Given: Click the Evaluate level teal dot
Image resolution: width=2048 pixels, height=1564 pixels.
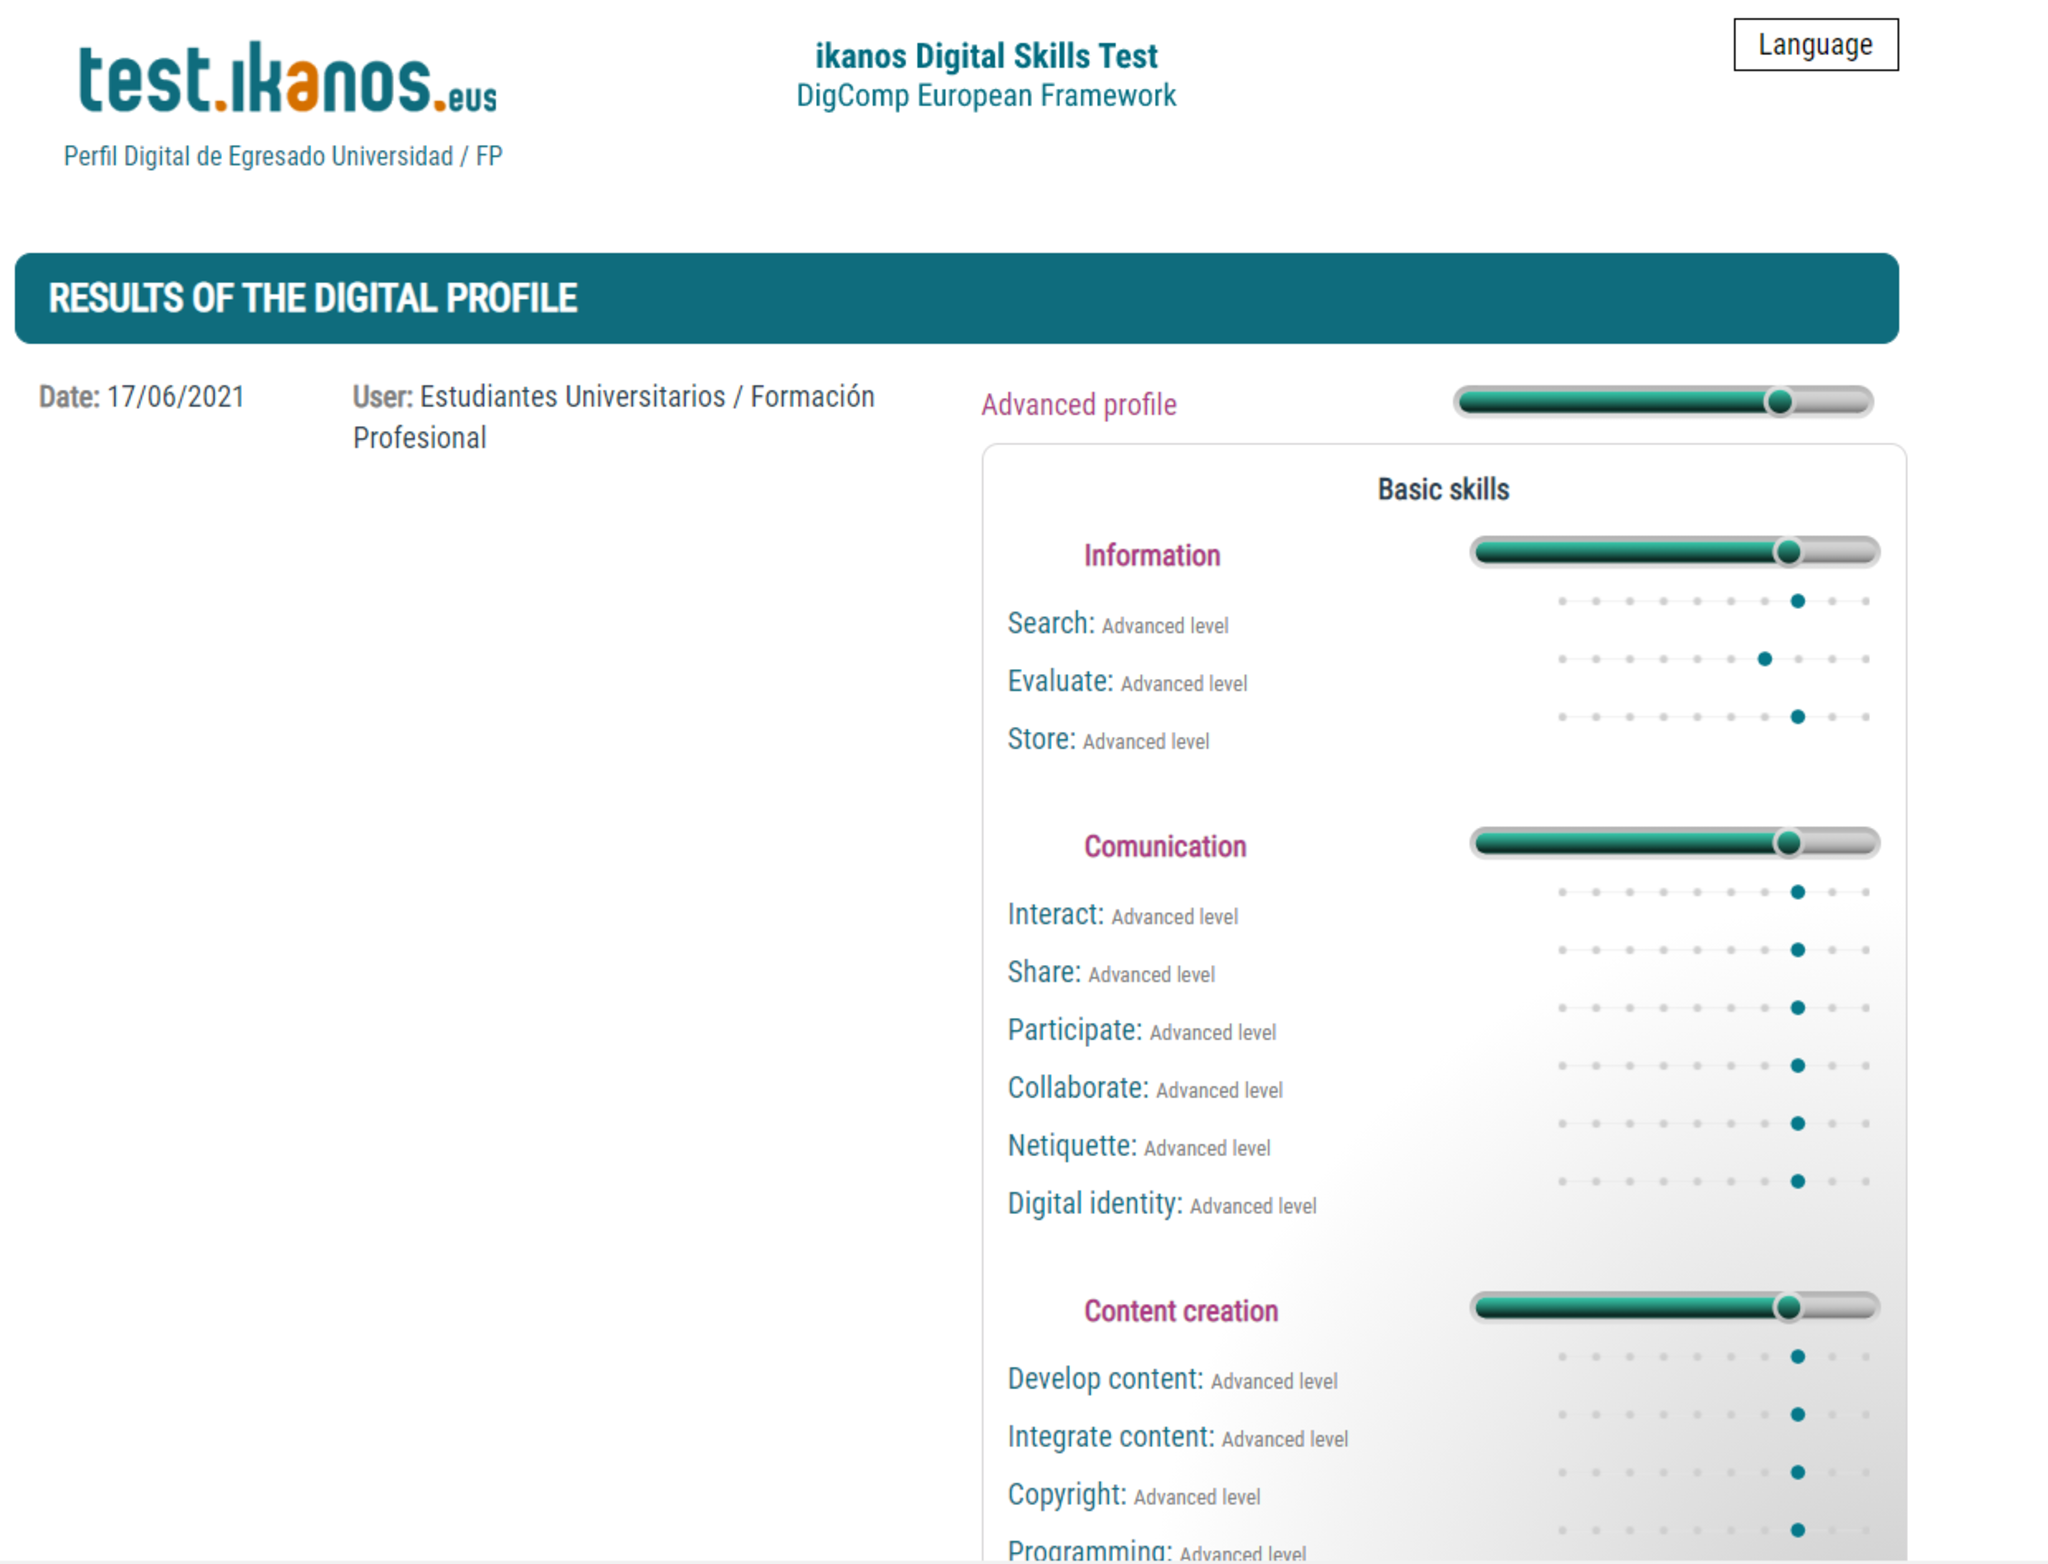Looking at the screenshot, I should coord(1764,659).
